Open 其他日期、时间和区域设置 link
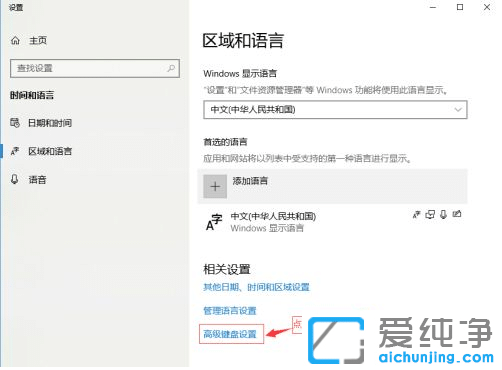Image resolution: width=502 pixels, height=370 pixels. pyautogui.click(x=256, y=287)
